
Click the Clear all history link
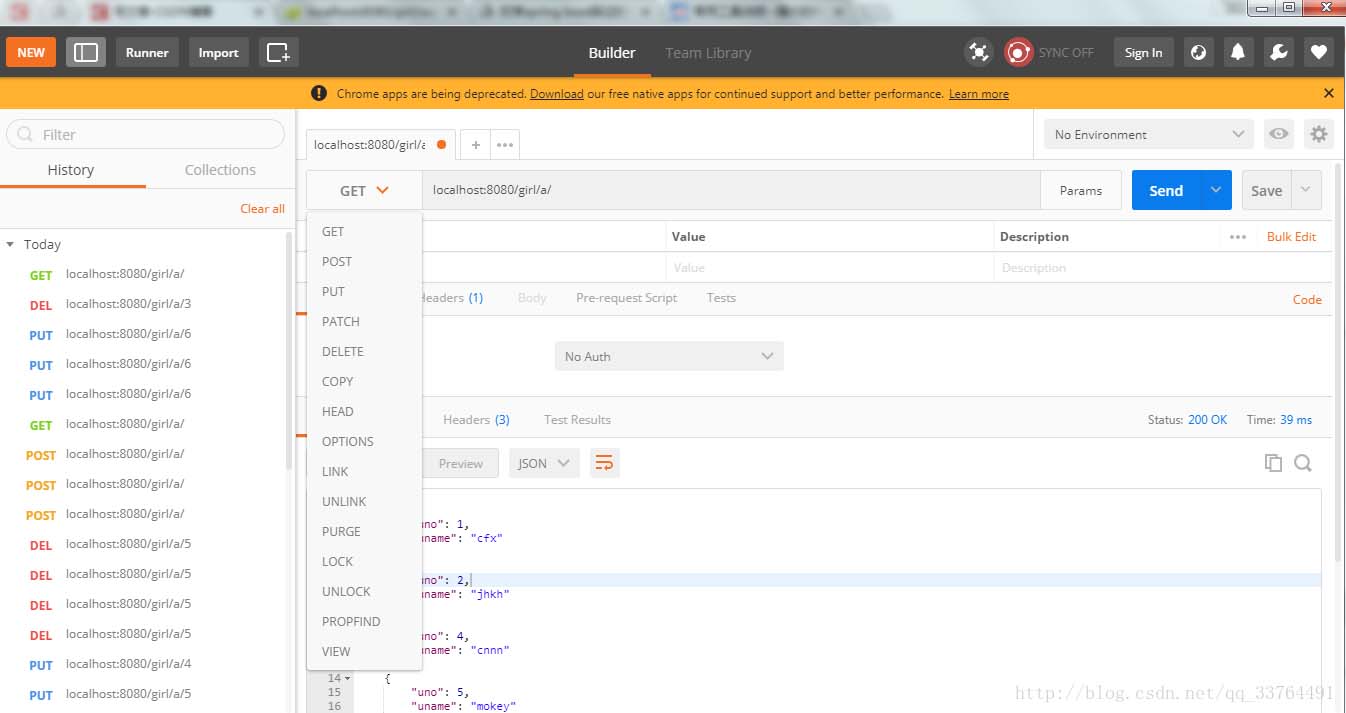coord(262,208)
